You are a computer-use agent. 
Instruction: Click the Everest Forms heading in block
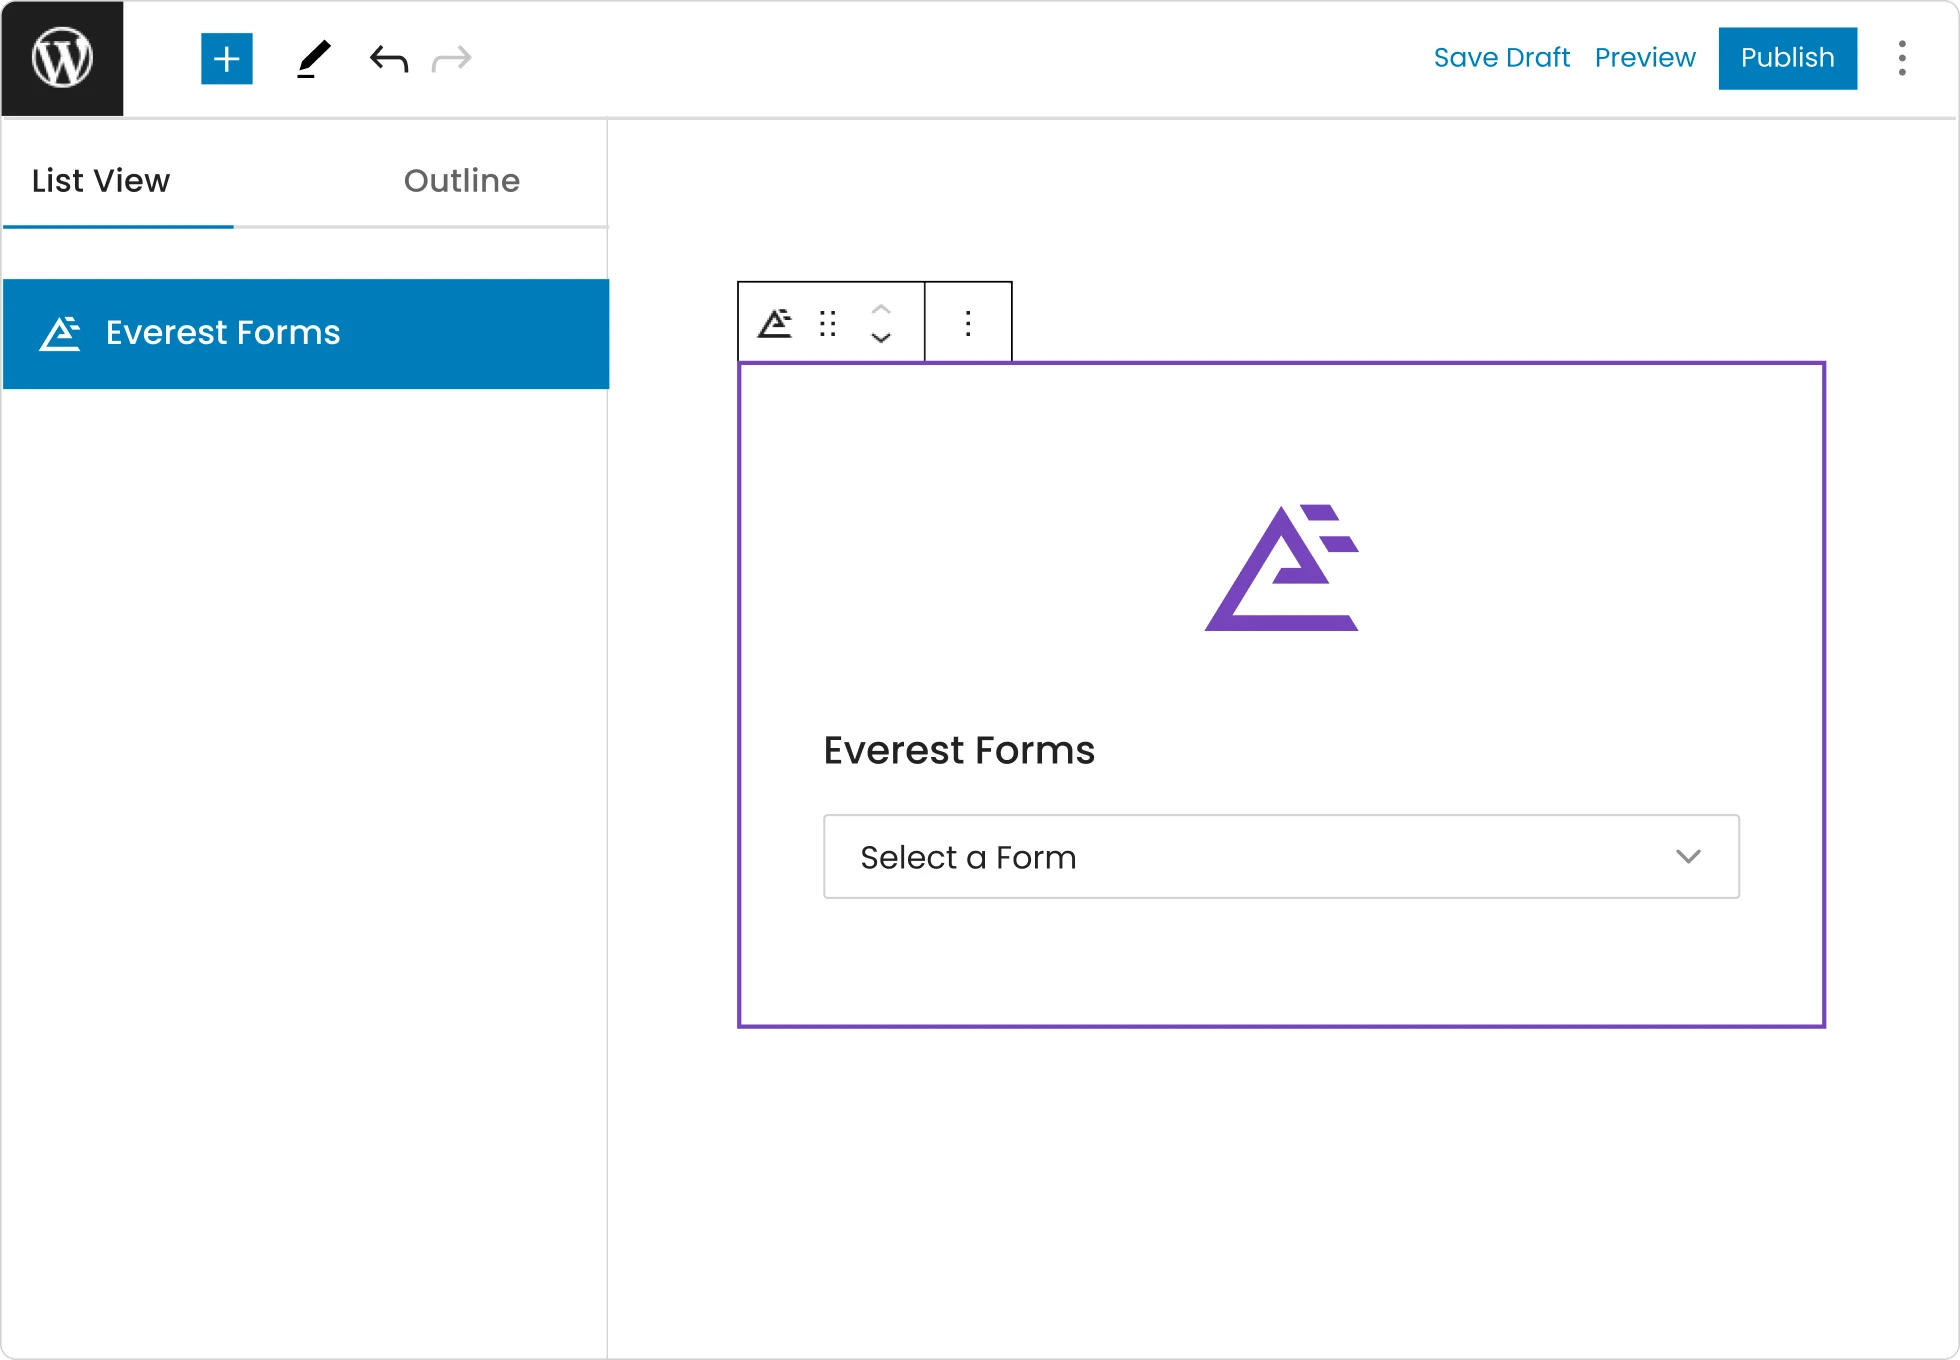959,750
